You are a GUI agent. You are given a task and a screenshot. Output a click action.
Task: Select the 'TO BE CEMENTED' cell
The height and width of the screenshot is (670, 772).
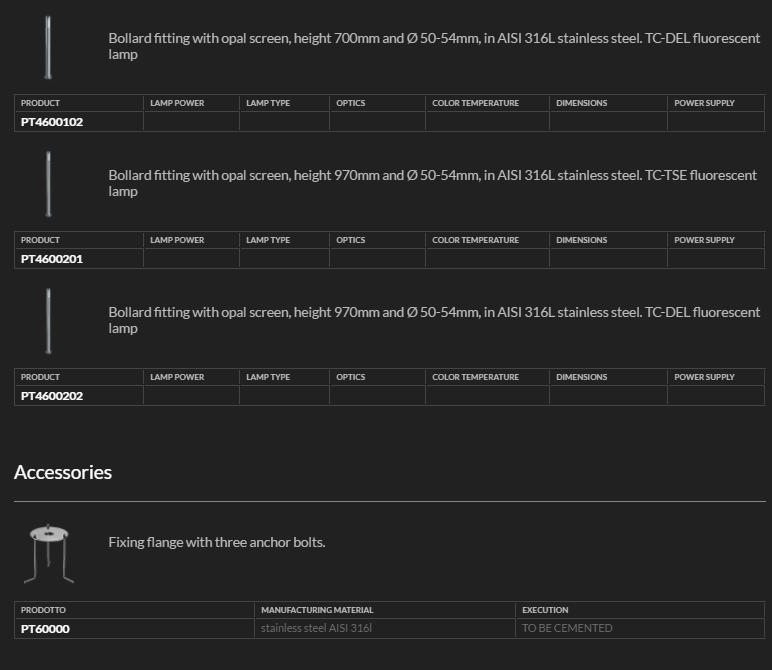point(567,629)
